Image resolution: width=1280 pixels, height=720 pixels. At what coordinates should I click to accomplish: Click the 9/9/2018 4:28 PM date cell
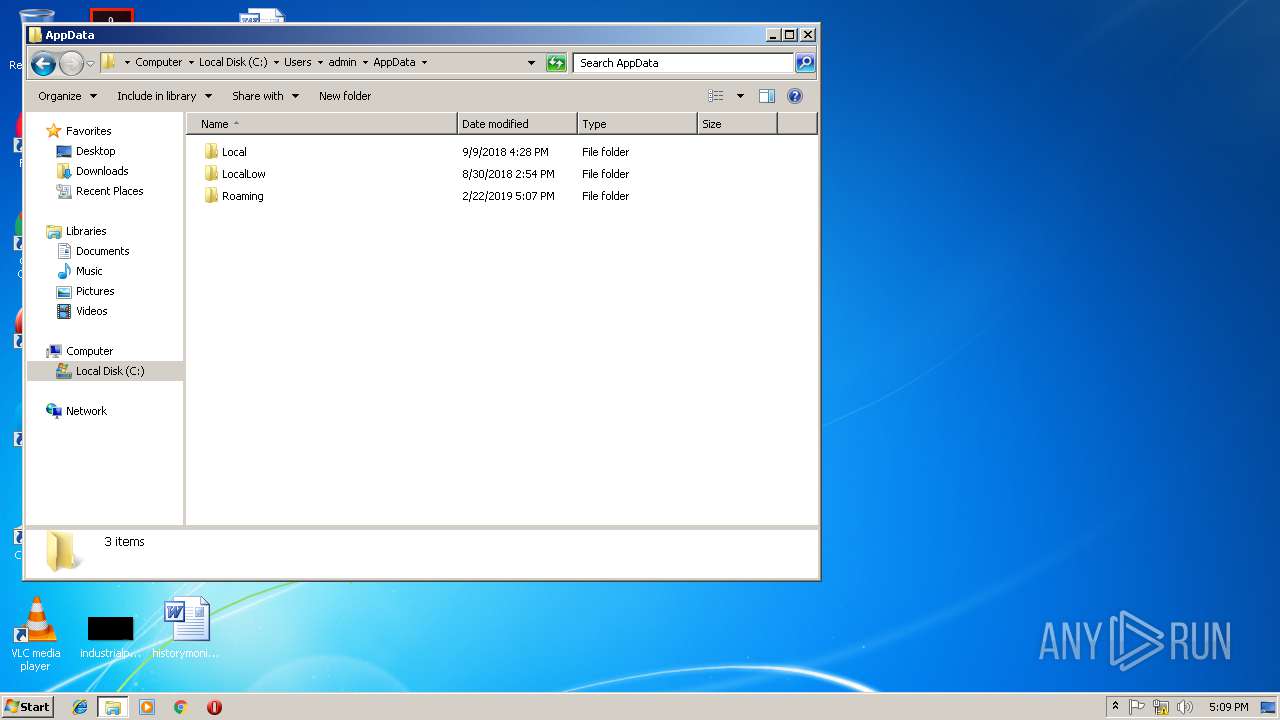(x=505, y=152)
